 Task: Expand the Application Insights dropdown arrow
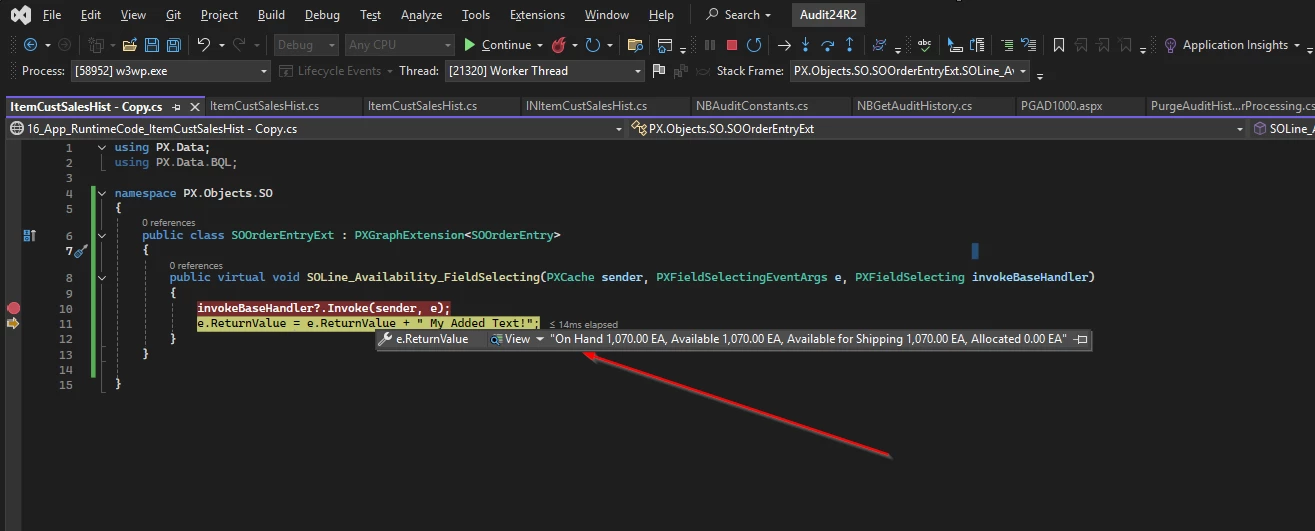1297,45
